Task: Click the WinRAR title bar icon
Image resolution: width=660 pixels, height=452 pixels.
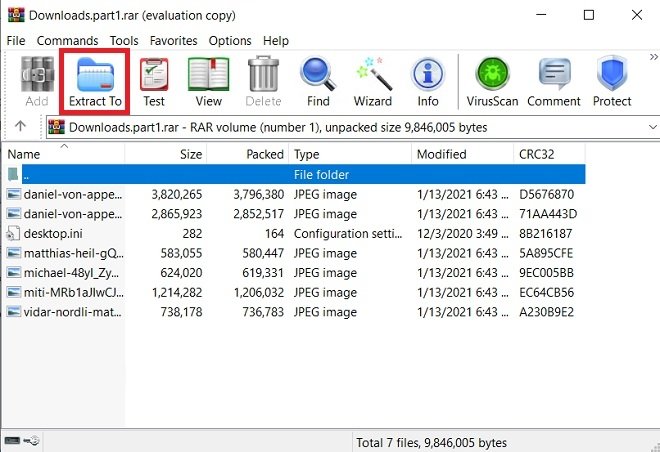Action: [16, 15]
